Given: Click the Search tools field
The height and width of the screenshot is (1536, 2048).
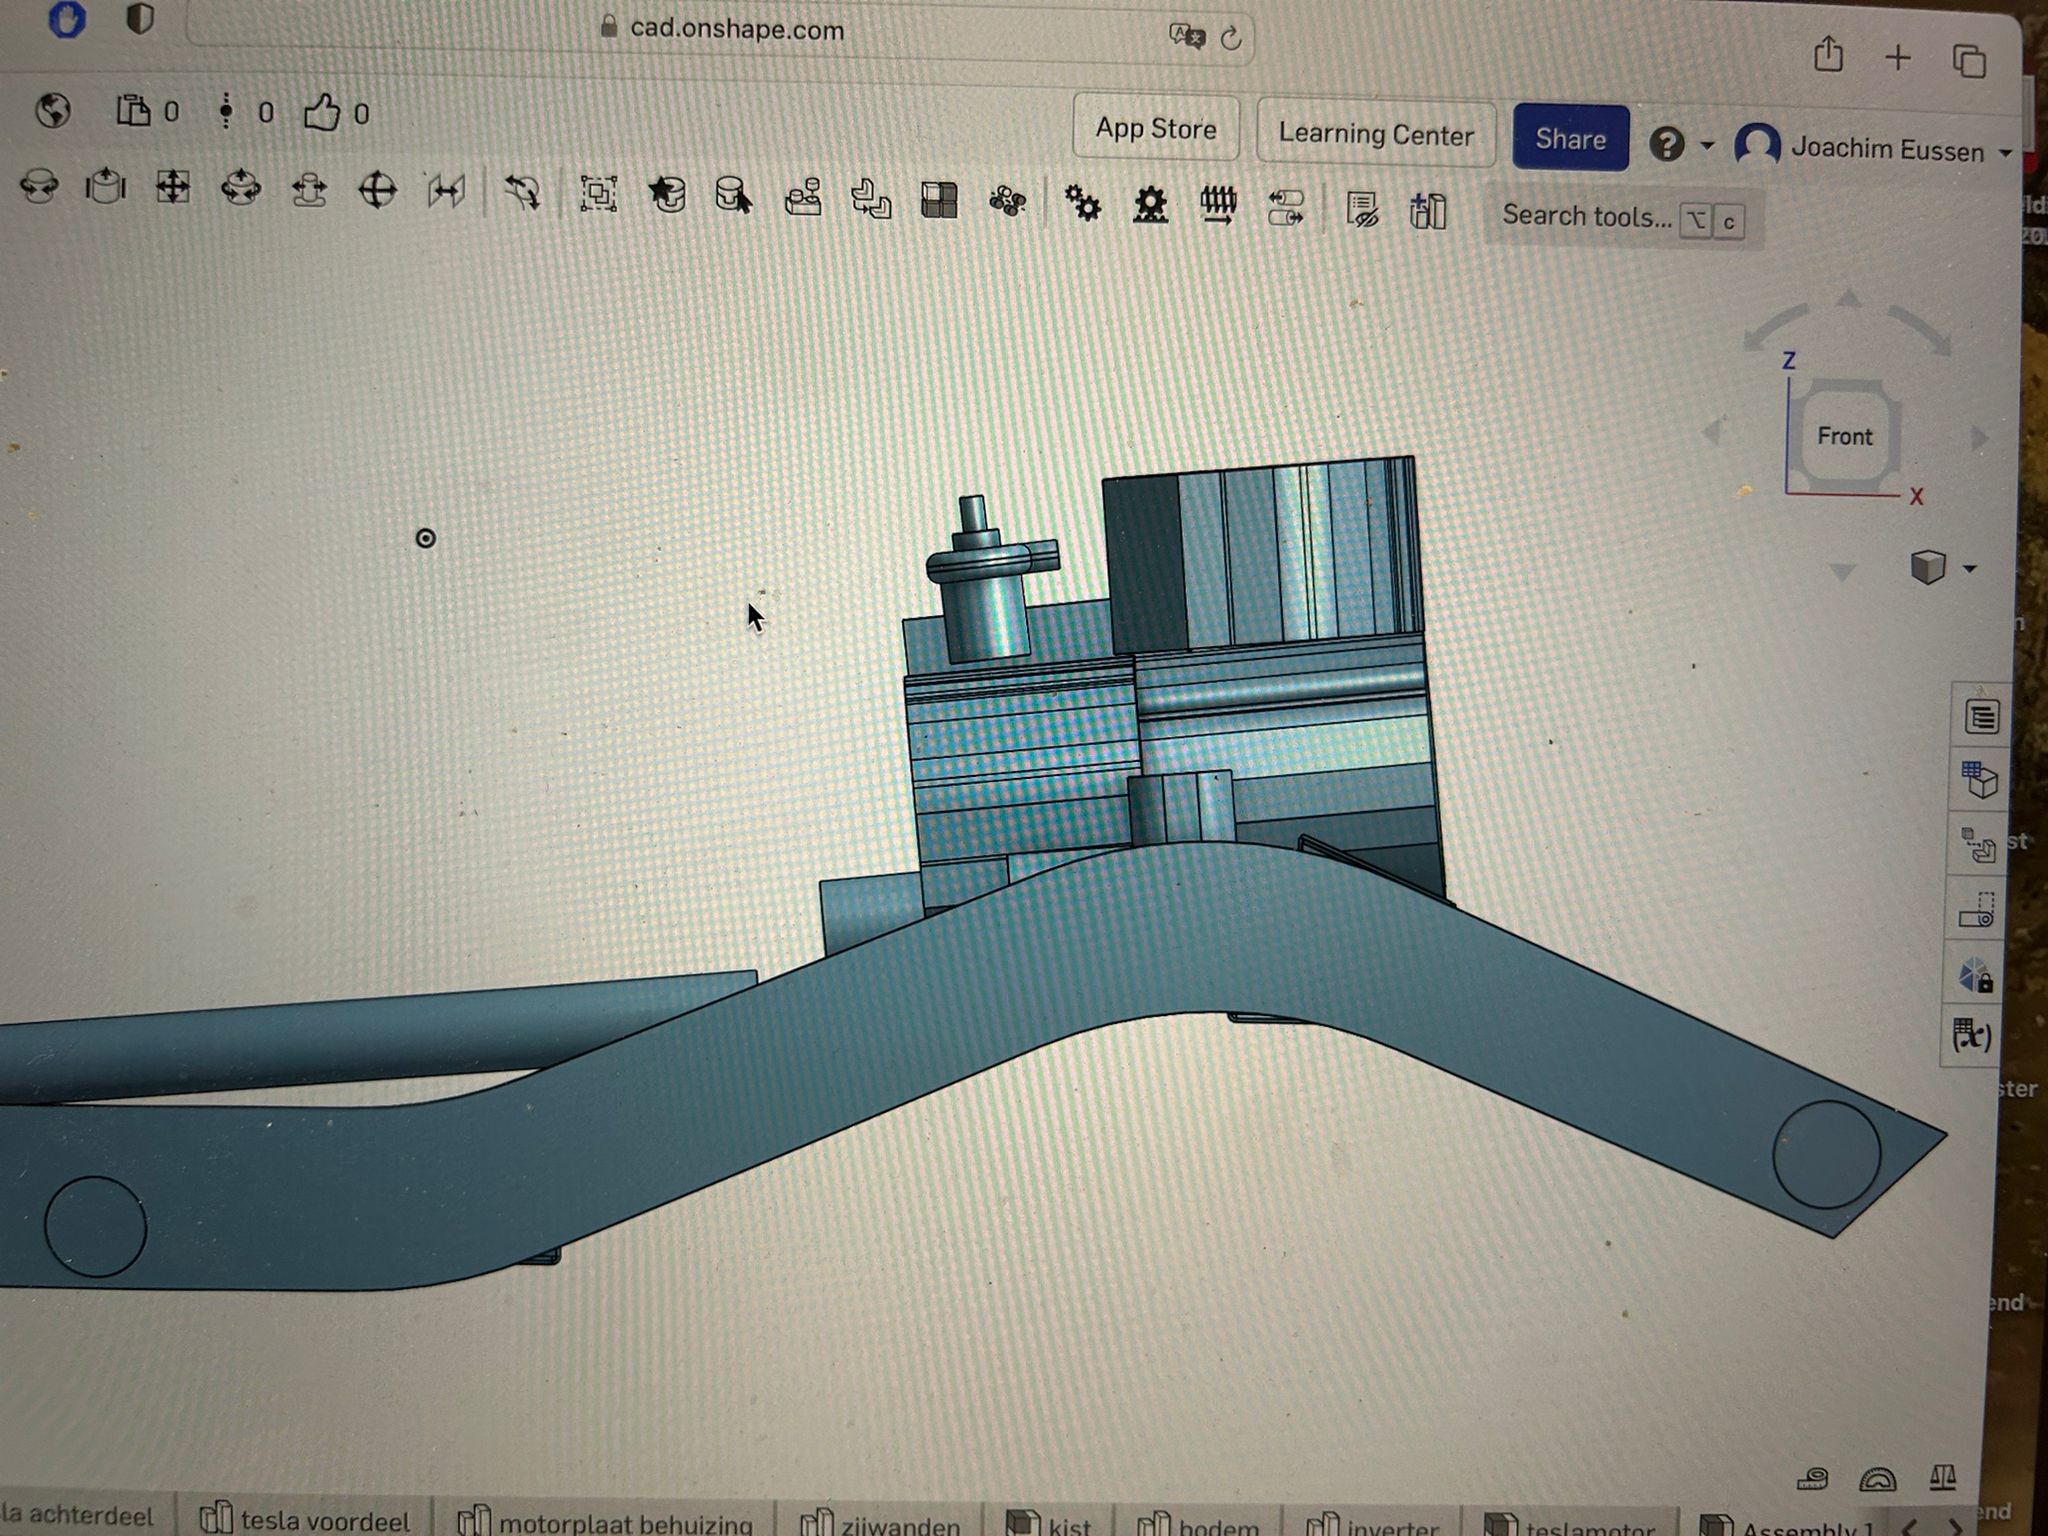Looking at the screenshot, I should (1586, 216).
